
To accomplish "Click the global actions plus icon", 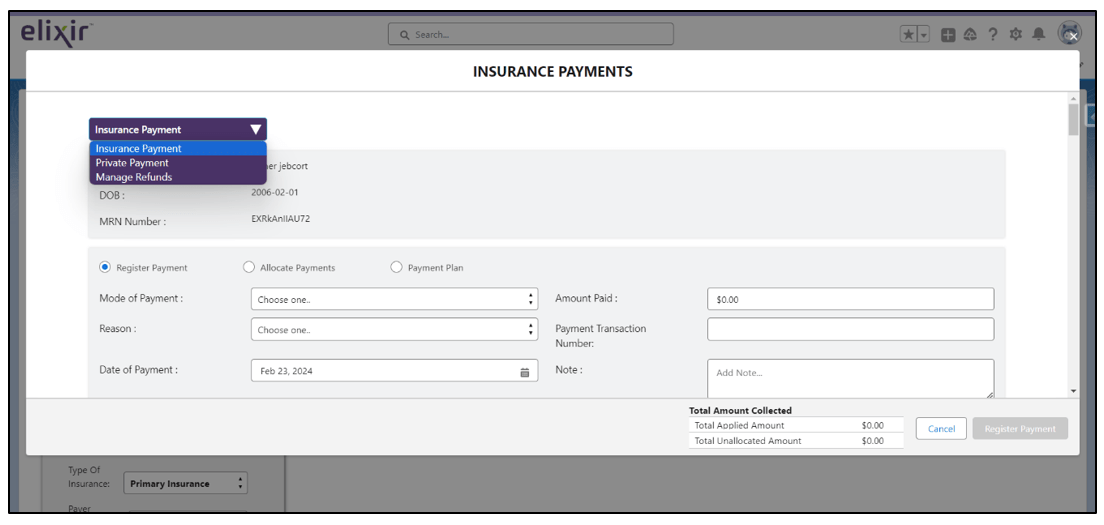I will 948,34.
